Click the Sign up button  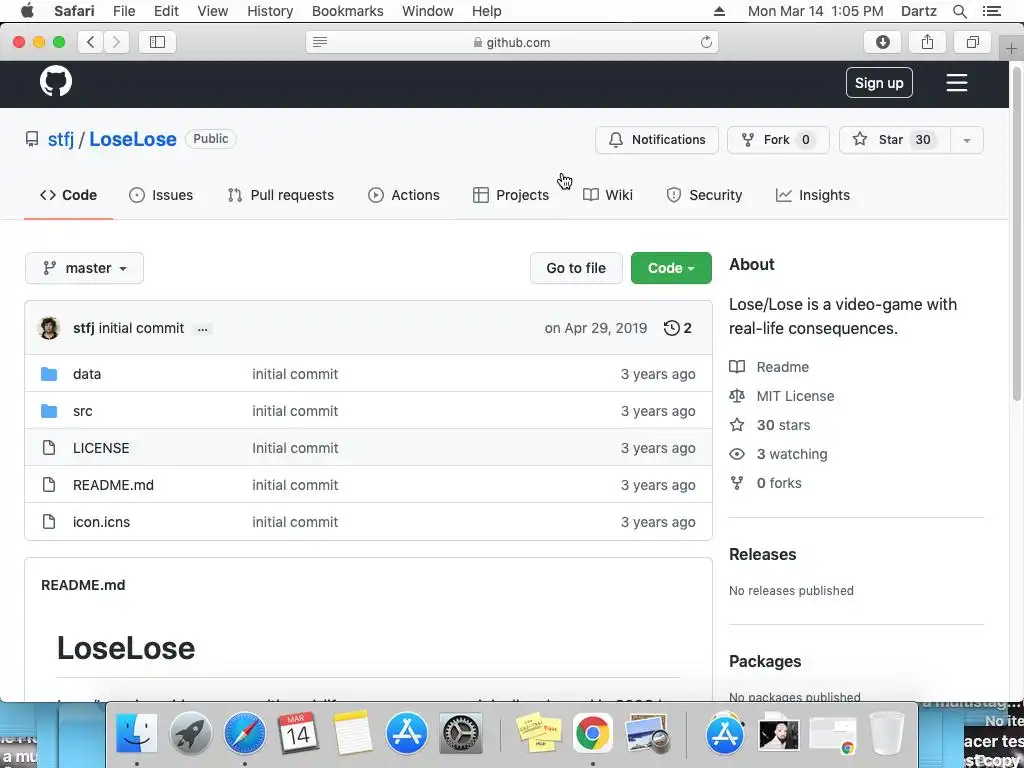click(879, 83)
